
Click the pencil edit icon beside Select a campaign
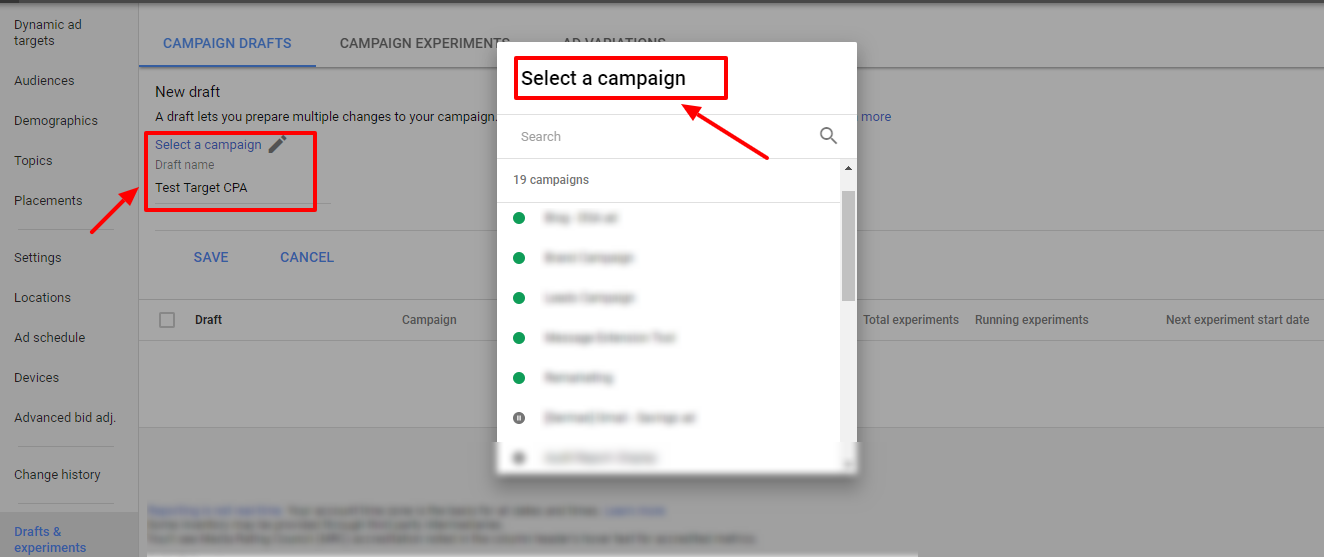point(277,144)
